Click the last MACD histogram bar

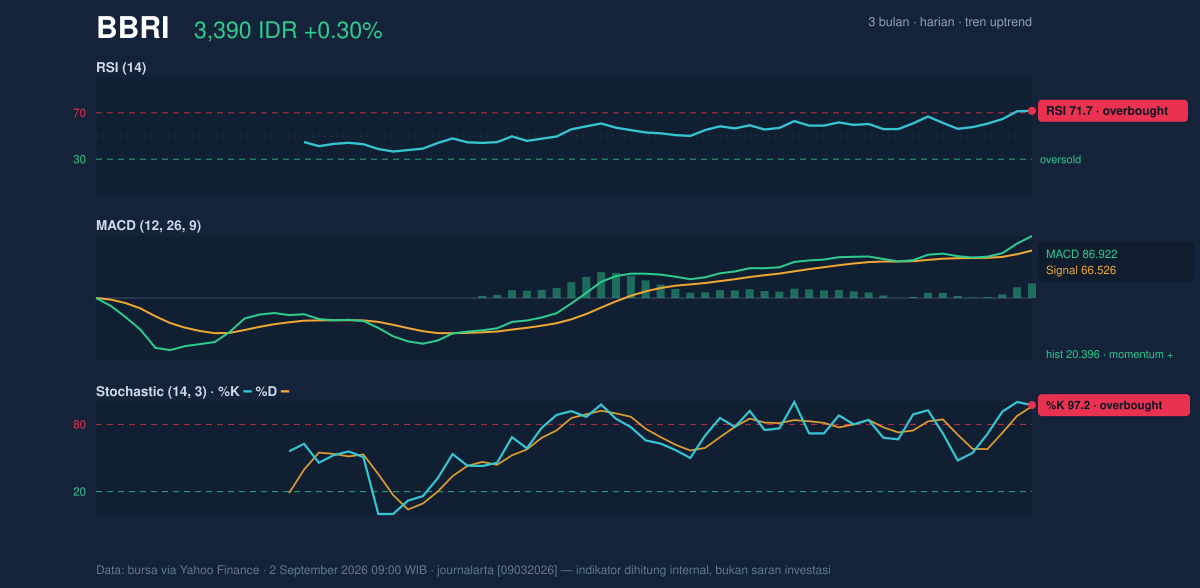(1032, 291)
